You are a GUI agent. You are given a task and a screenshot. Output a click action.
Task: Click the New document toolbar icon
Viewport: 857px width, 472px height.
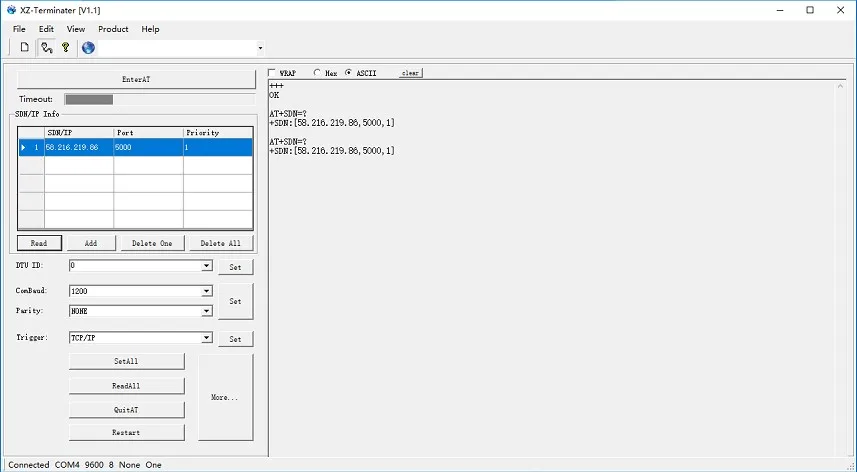pos(25,48)
